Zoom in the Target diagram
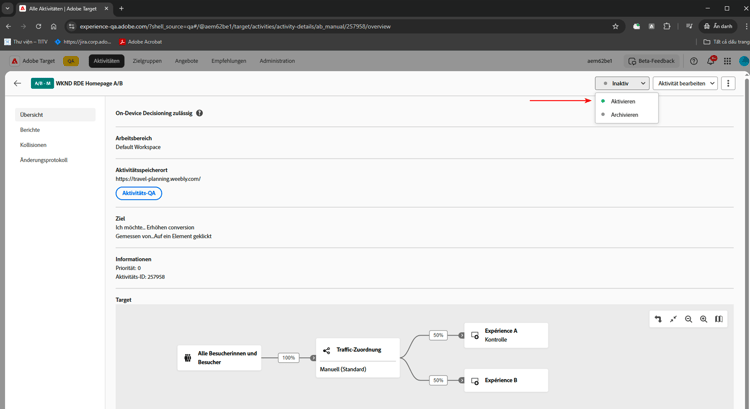Image resolution: width=750 pixels, height=409 pixels. pos(704,319)
